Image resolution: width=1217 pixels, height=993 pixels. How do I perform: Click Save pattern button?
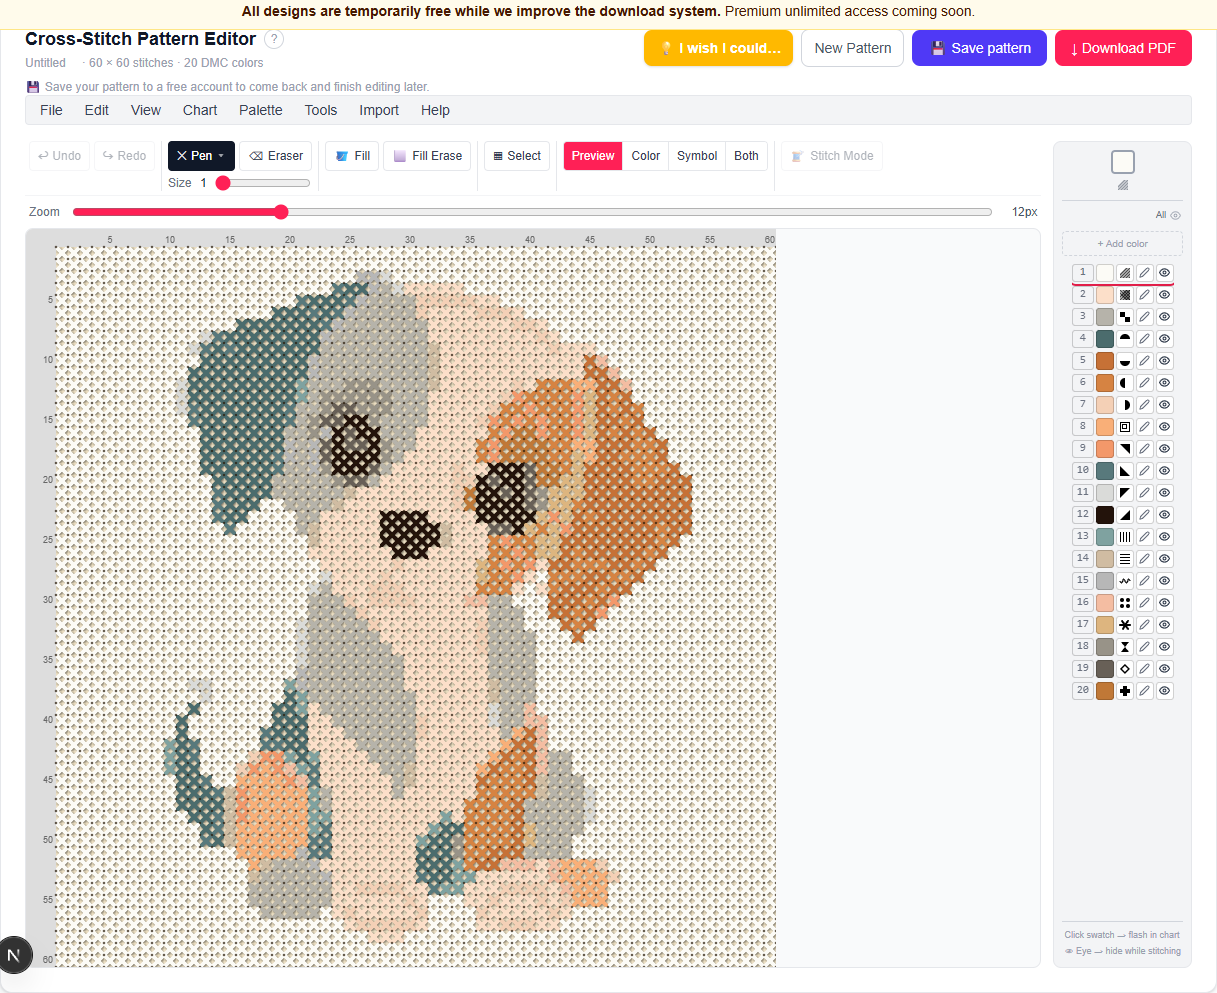coord(979,48)
